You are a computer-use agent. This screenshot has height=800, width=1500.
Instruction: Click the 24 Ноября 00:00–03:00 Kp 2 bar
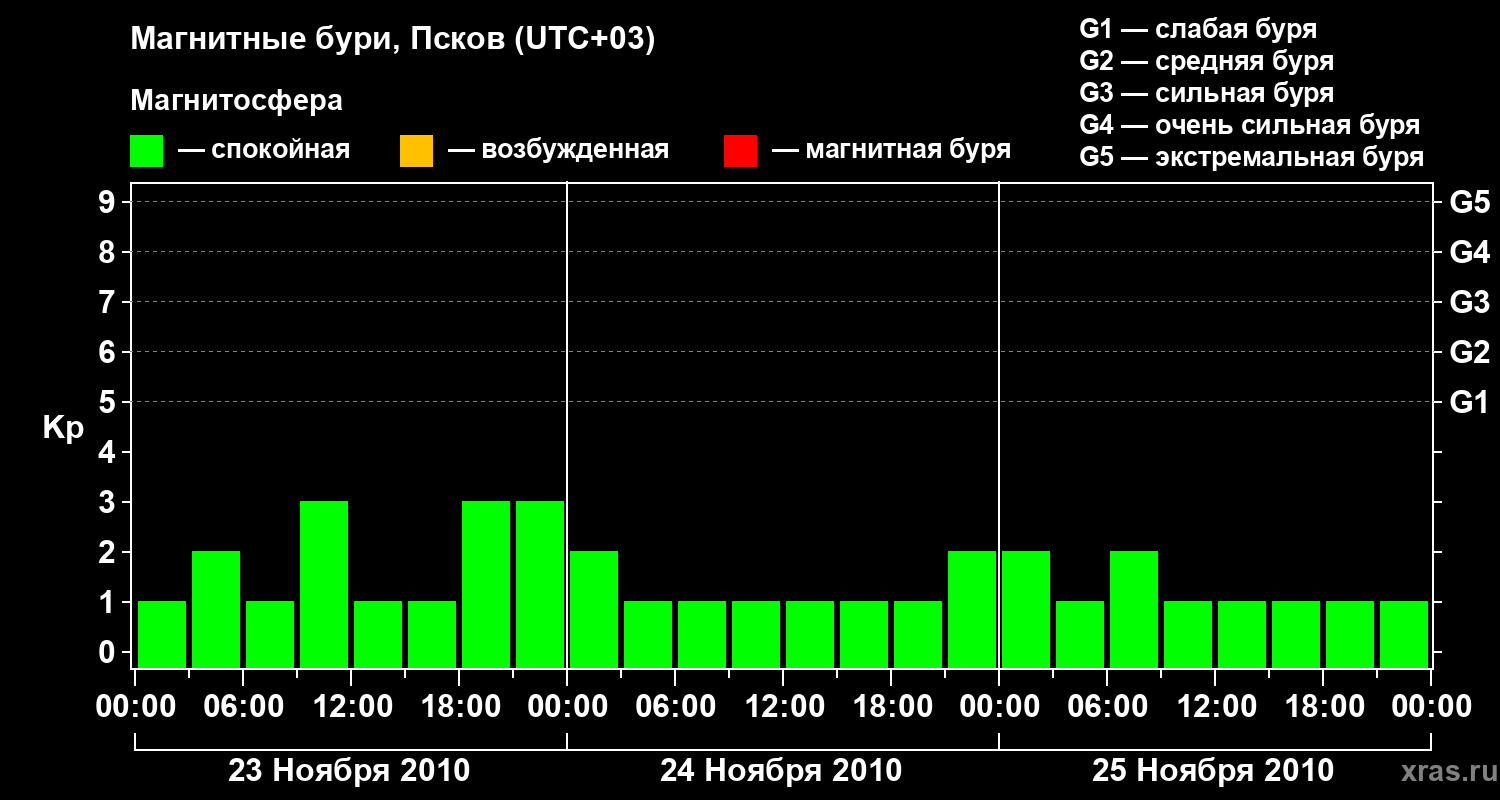pos(594,609)
